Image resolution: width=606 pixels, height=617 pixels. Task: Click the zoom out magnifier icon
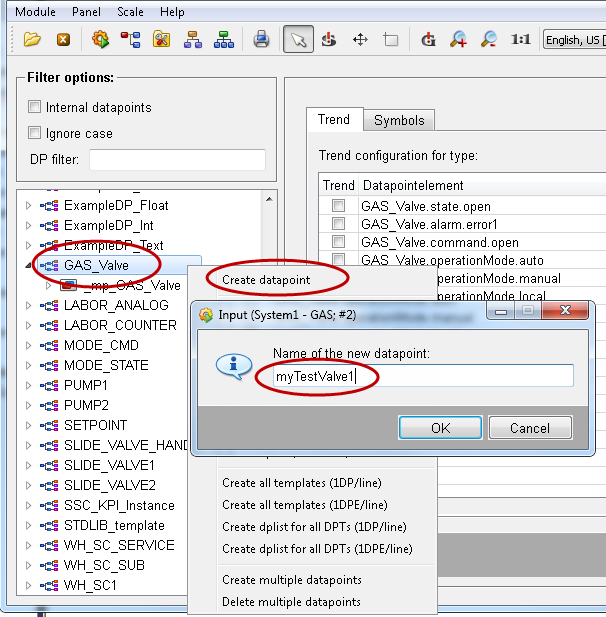tap(489, 40)
